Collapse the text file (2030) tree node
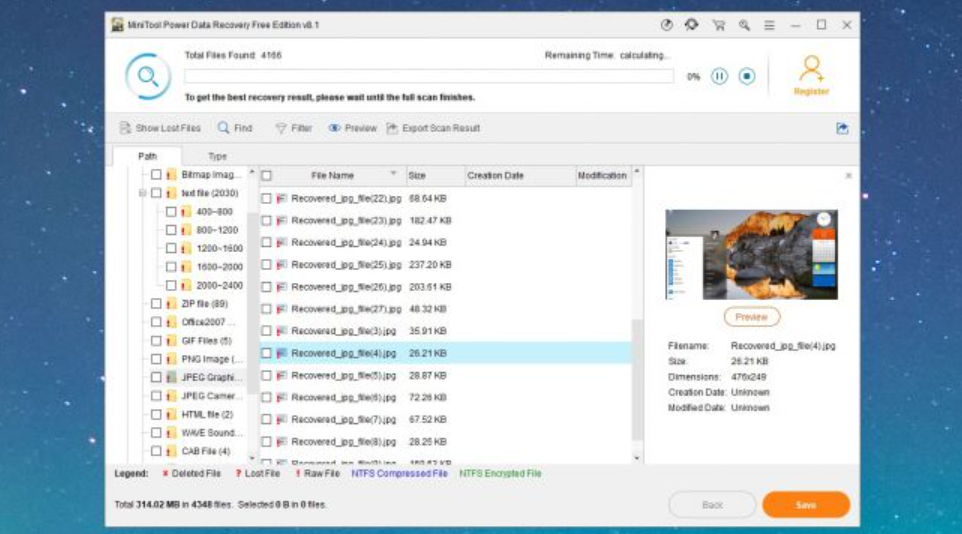The image size is (962, 534). click(x=143, y=193)
